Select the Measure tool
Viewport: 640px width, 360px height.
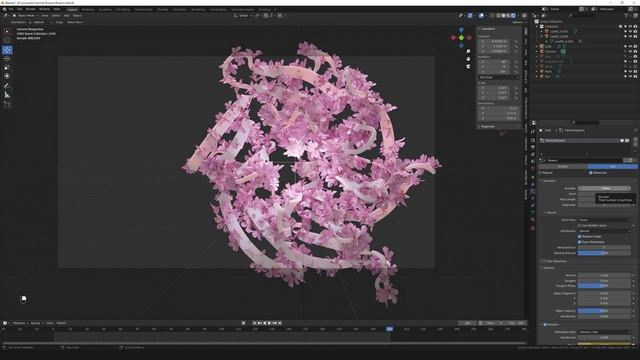pyautogui.click(x=7, y=95)
